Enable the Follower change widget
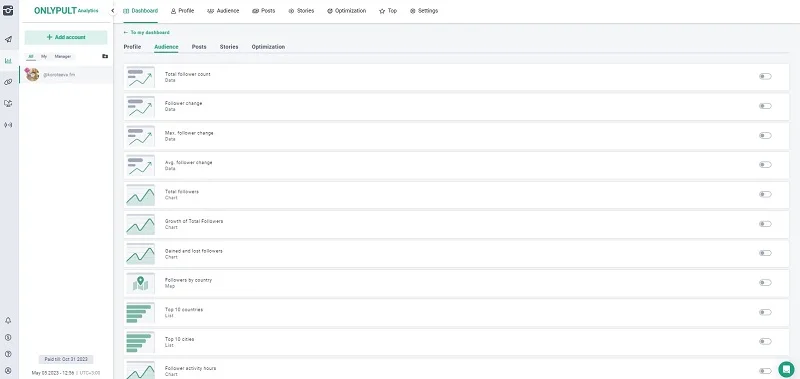The width and height of the screenshot is (800, 379). (x=765, y=106)
